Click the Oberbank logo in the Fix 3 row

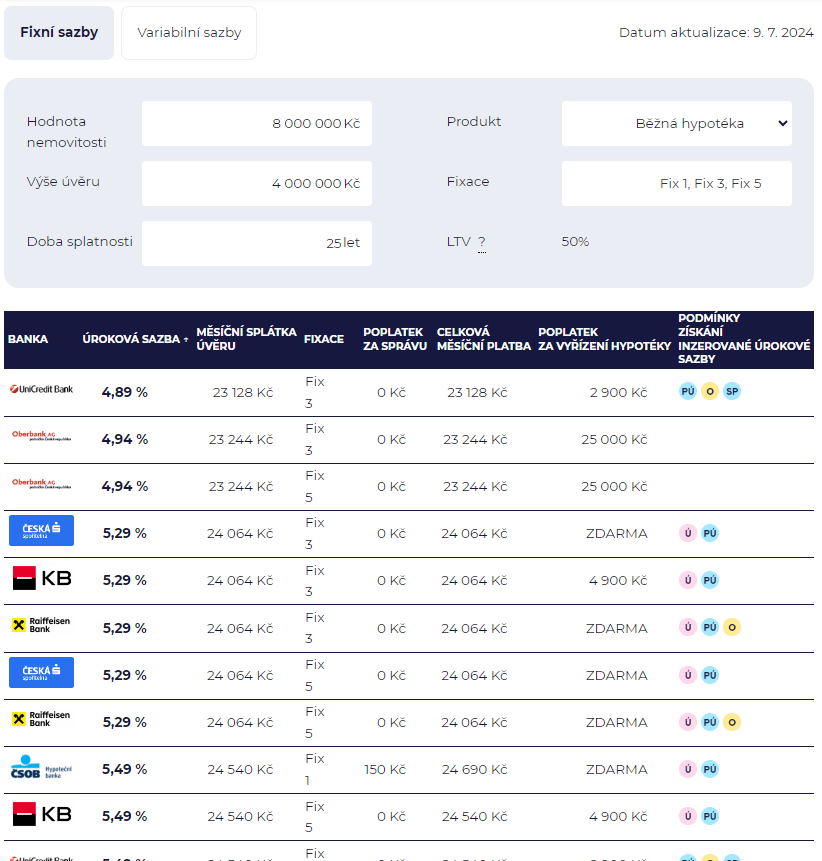tap(42, 437)
